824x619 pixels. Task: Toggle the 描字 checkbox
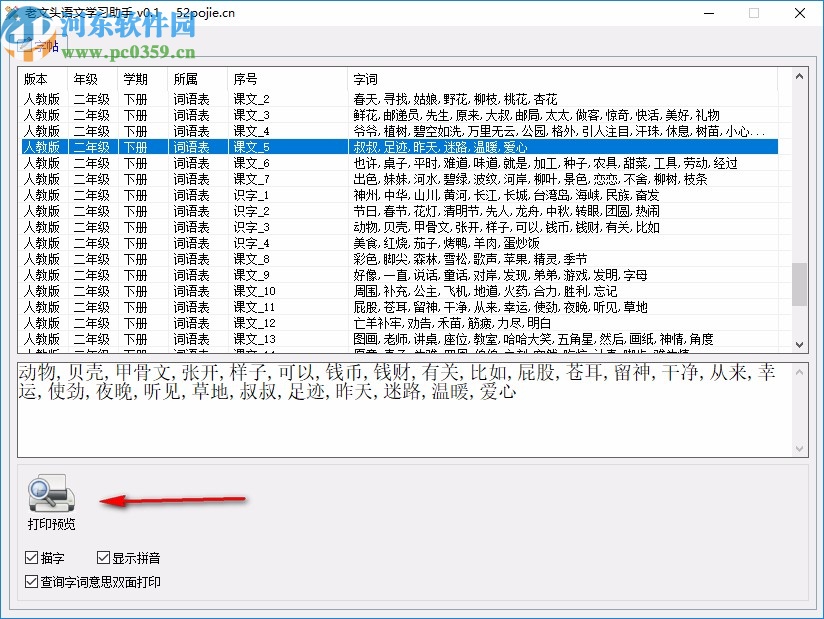click(44, 558)
